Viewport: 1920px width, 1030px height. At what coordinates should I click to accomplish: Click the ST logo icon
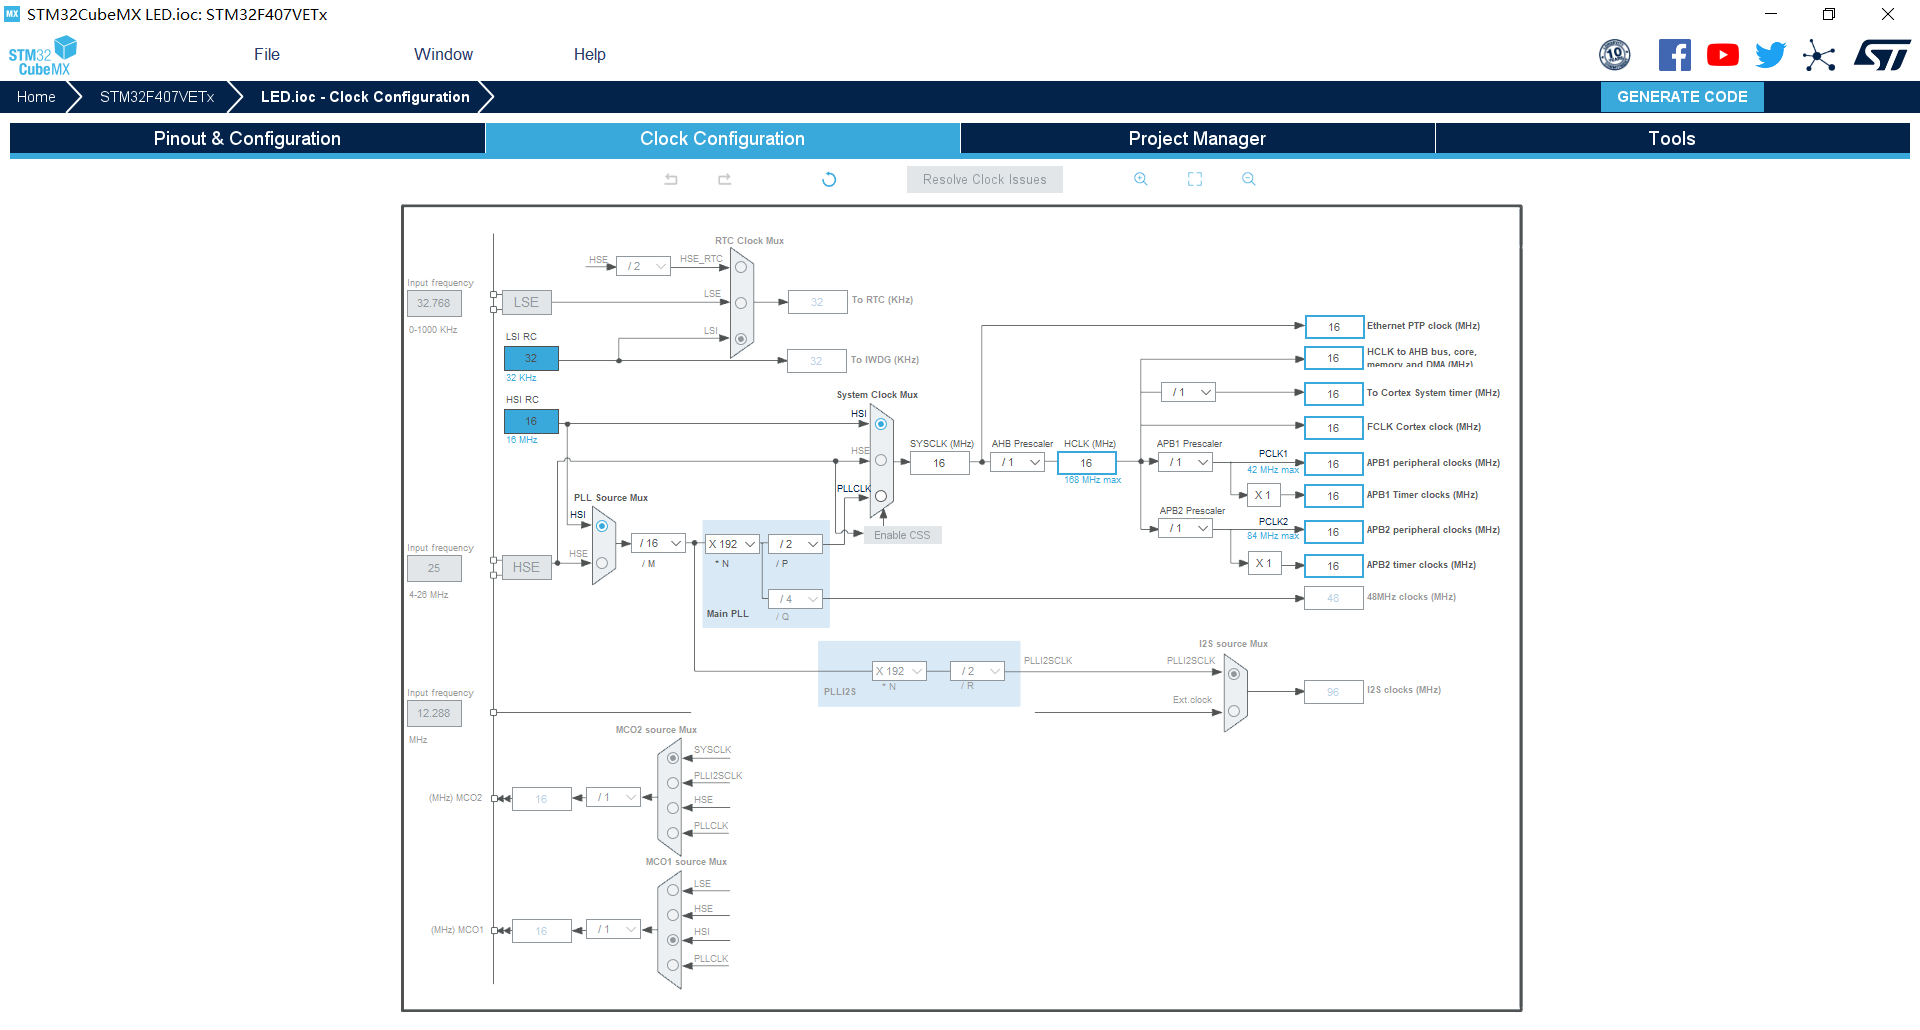pos(1882,55)
